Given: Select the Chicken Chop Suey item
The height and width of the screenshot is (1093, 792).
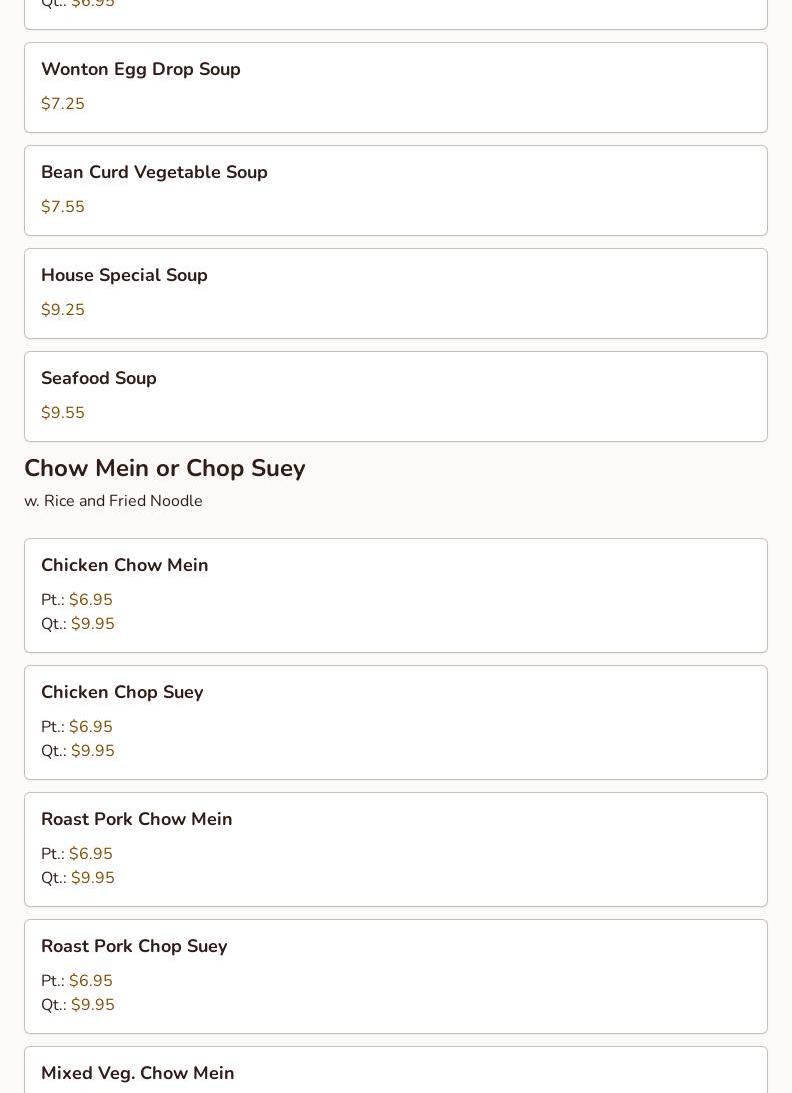Looking at the screenshot, I should (122, 693).
